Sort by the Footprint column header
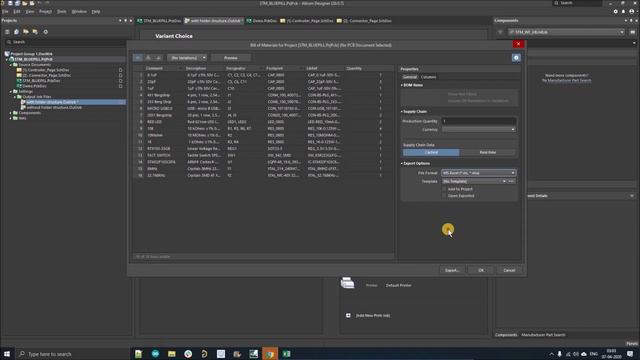Screen dimensions: 640x360 [275, 69]
